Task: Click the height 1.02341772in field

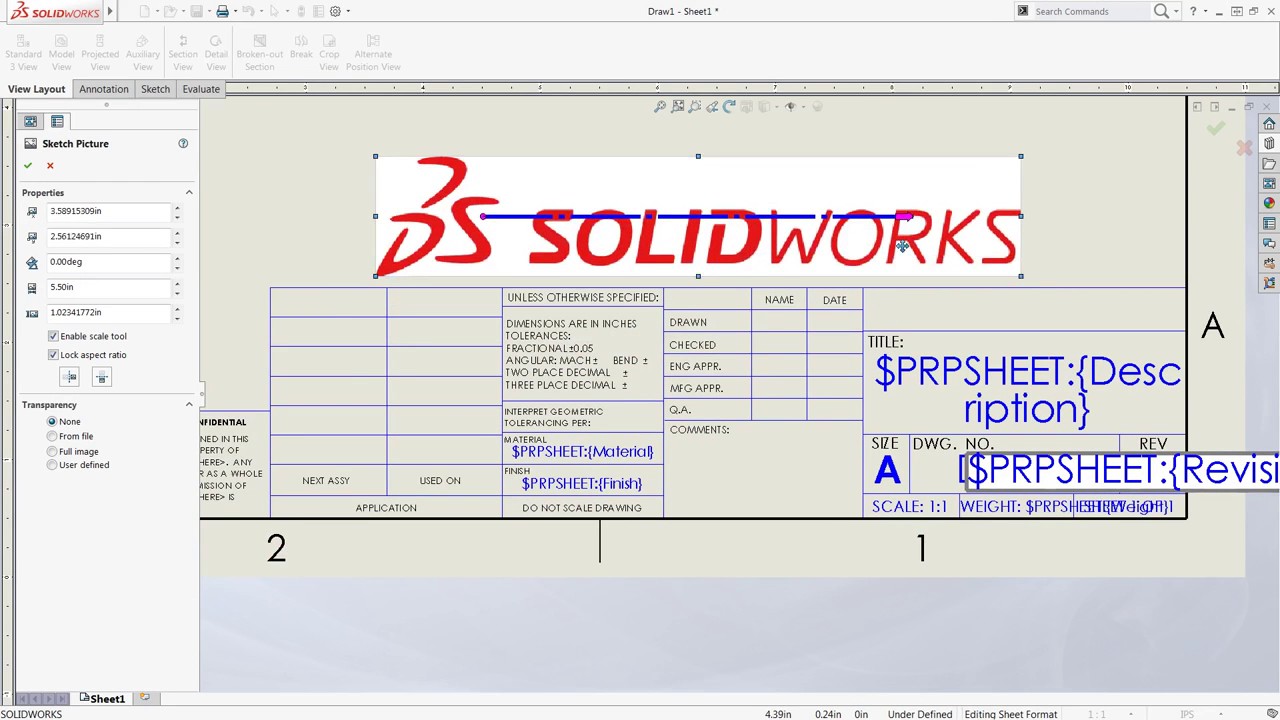Action: [108, 313]
